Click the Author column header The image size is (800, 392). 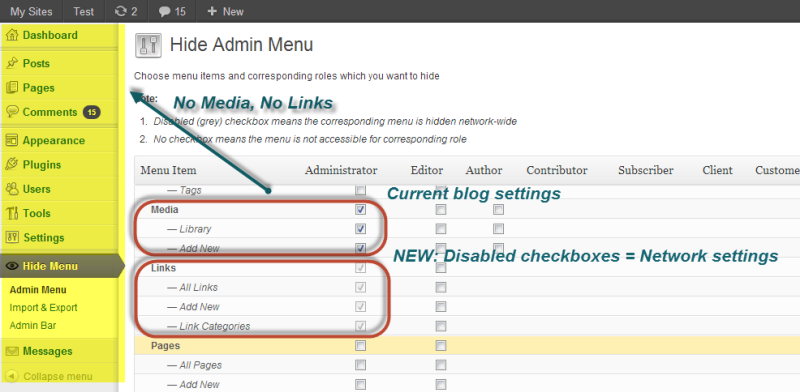[484, 170]
